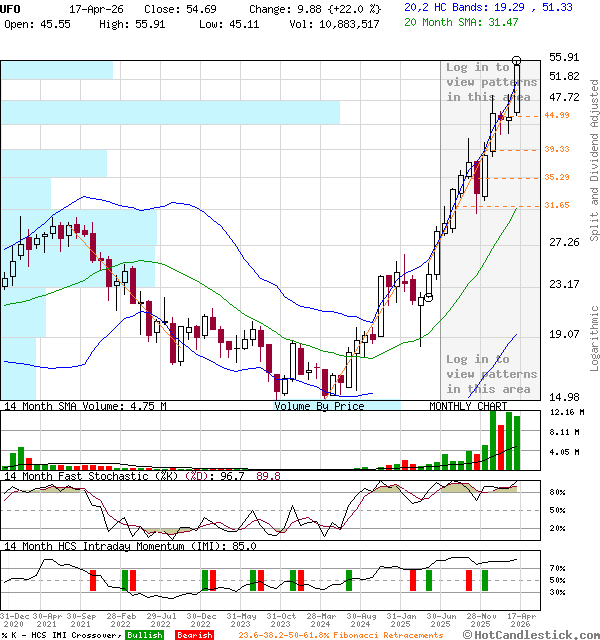Click the 14 Month HCS Intraday Momentum heading
The width and height of the screenshot is (600, 640).
[130, 546]
